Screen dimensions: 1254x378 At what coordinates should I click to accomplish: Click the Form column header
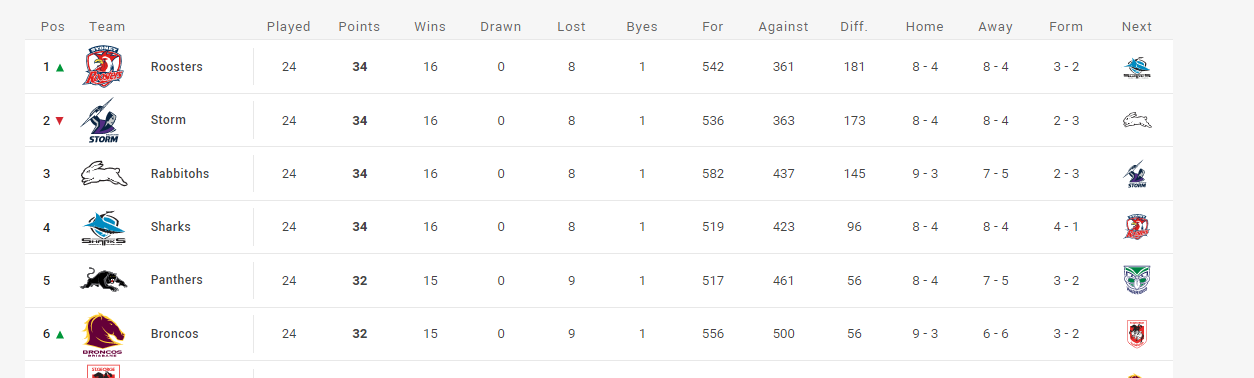click(x=1066, y=27)
